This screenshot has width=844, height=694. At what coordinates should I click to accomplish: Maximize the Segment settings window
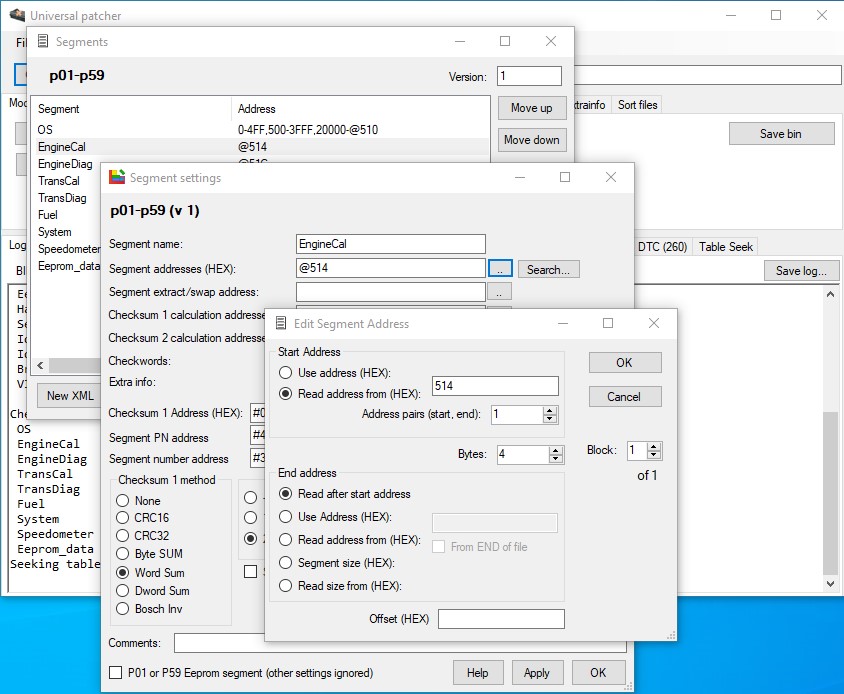pos(565,177)
